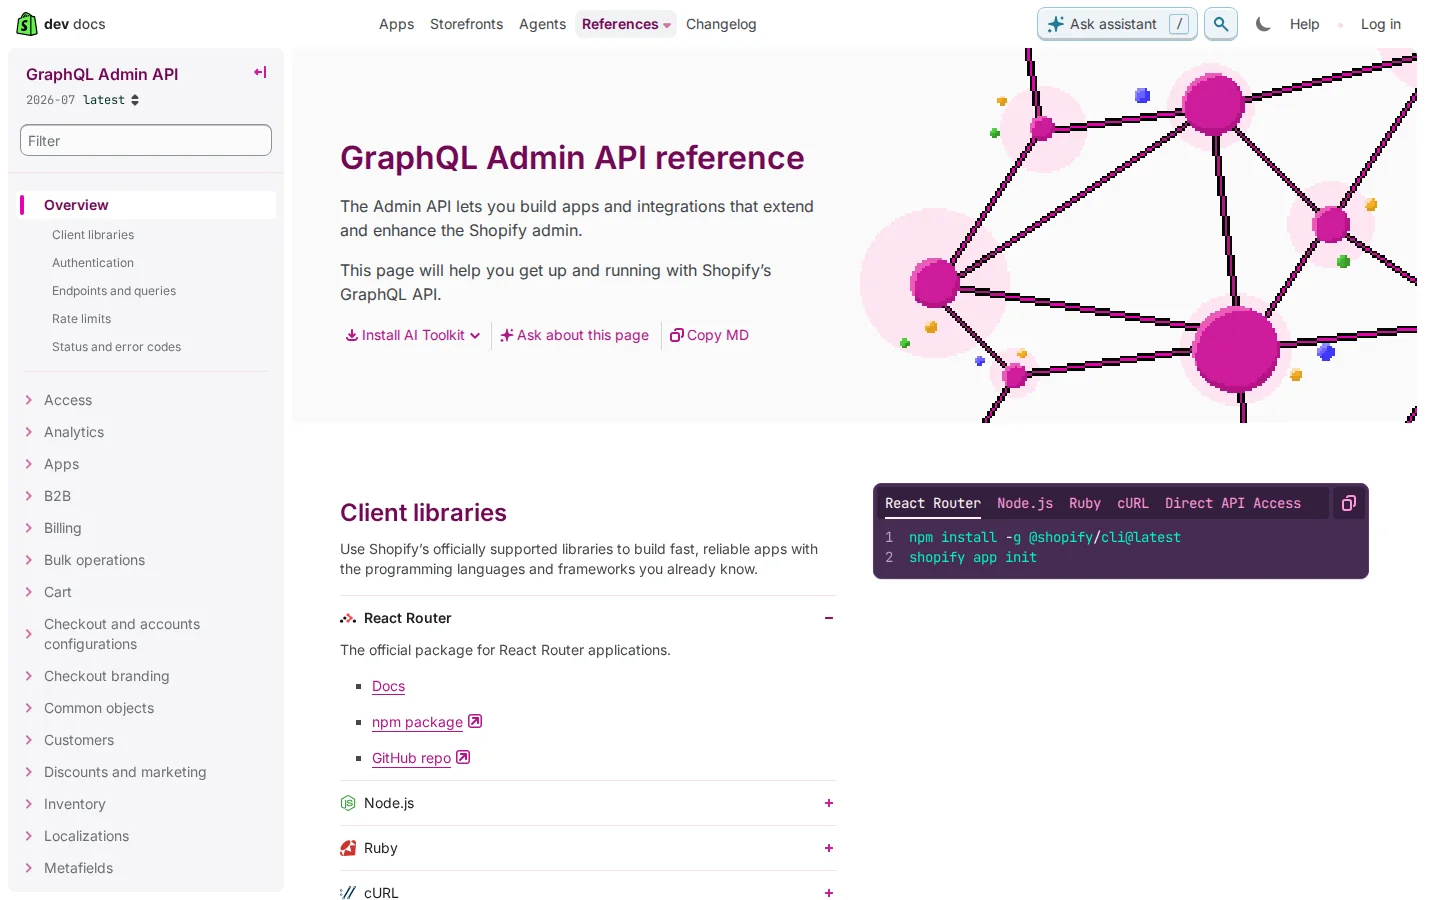Toggle dark mode moon icon
The width and height of the screenshot is (1440, 900).
tap(1263, 24)
